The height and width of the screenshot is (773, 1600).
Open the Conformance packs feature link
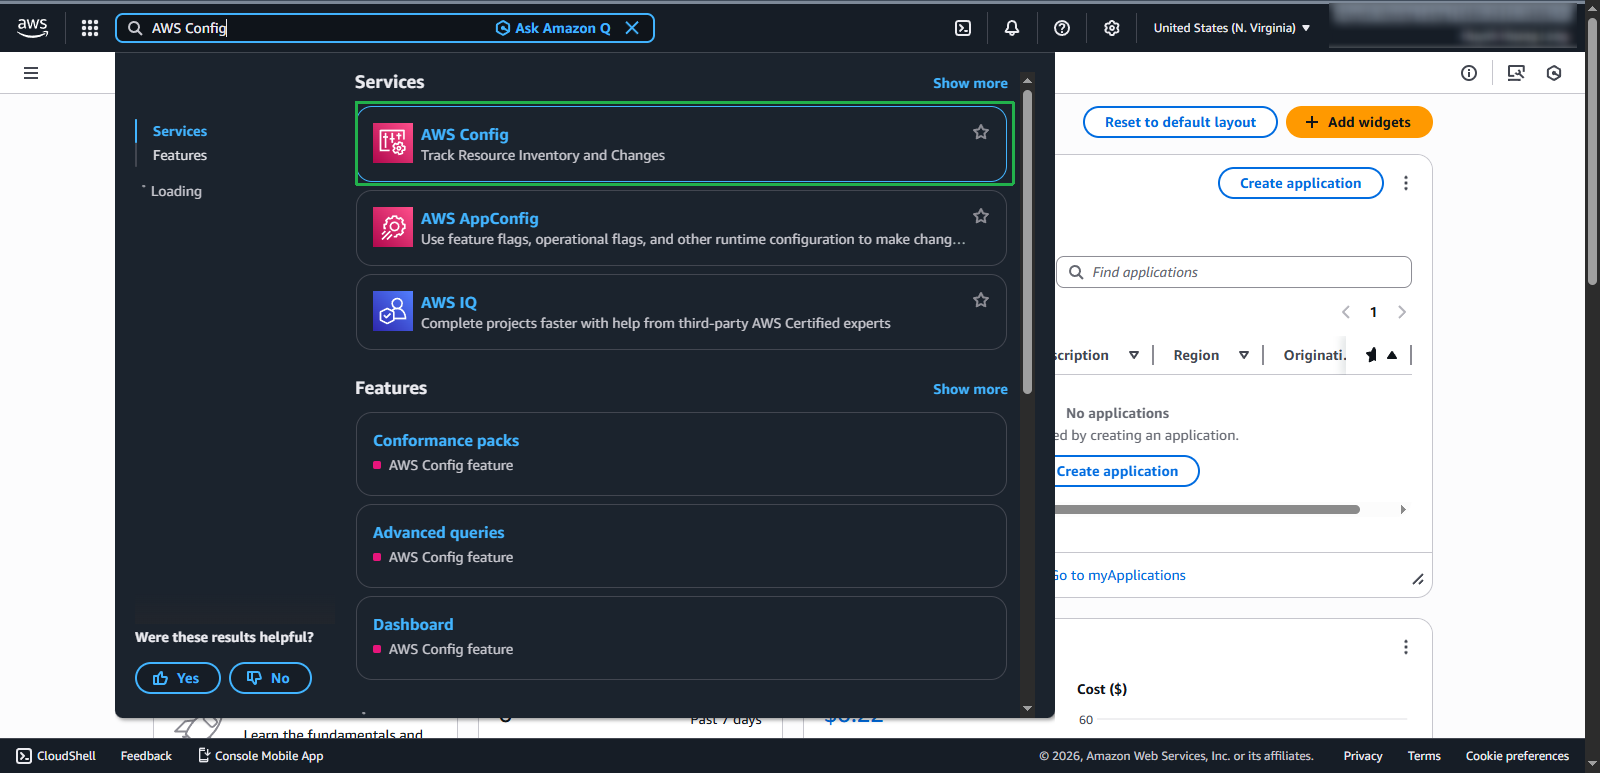(x=446, y=441)
